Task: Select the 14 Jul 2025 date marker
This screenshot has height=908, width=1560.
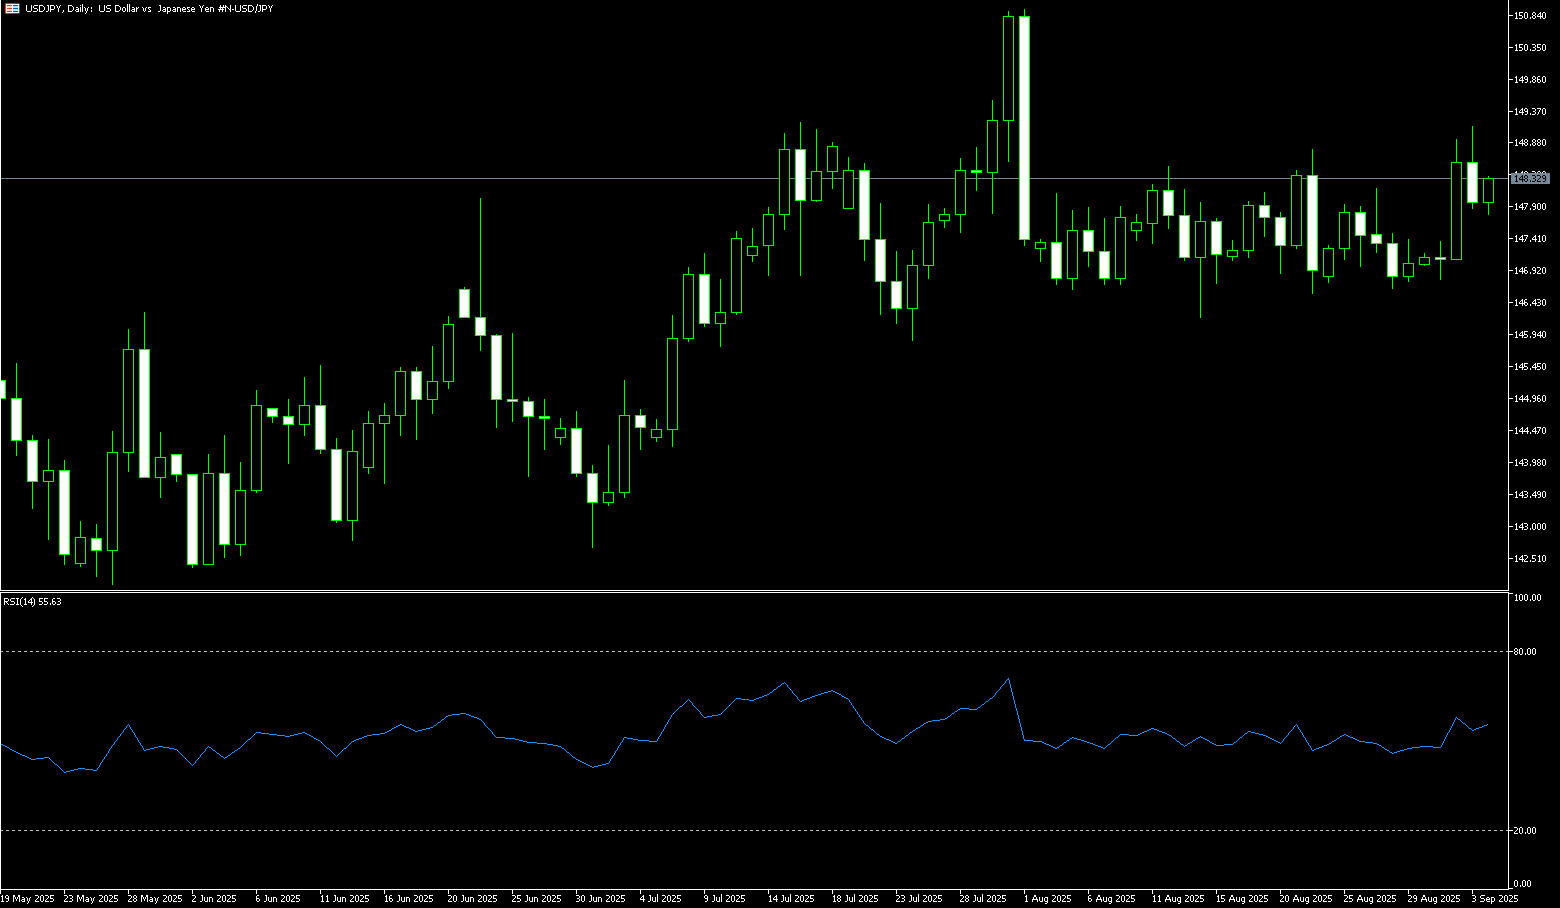Action: pyautogui.click(x=791, y=899)
